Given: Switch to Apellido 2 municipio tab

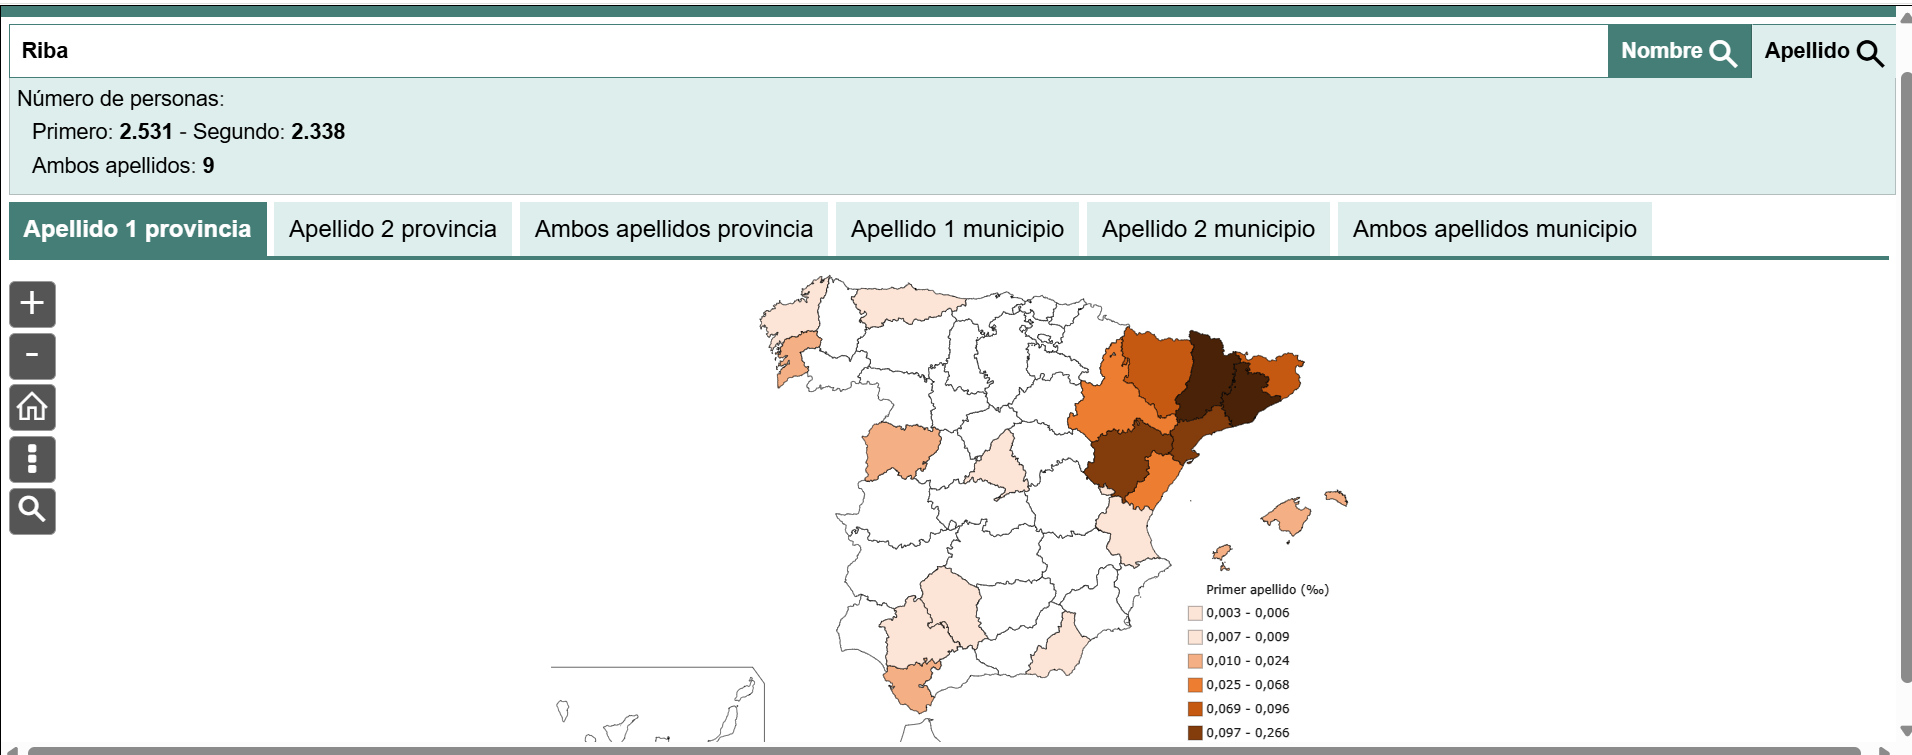Looking at the screenshot, I should pos(1208,229).
